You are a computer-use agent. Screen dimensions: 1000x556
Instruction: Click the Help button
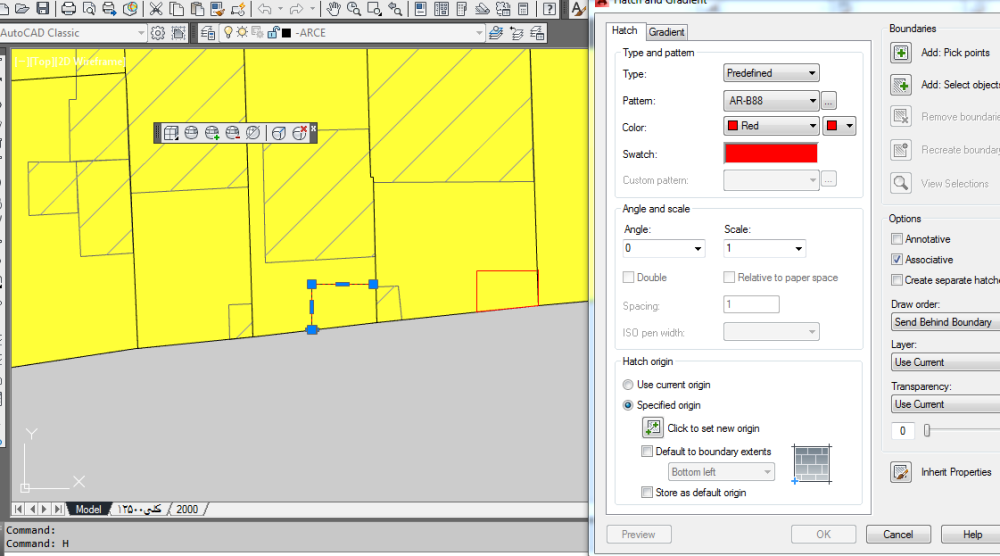click(x=972, y=535)
